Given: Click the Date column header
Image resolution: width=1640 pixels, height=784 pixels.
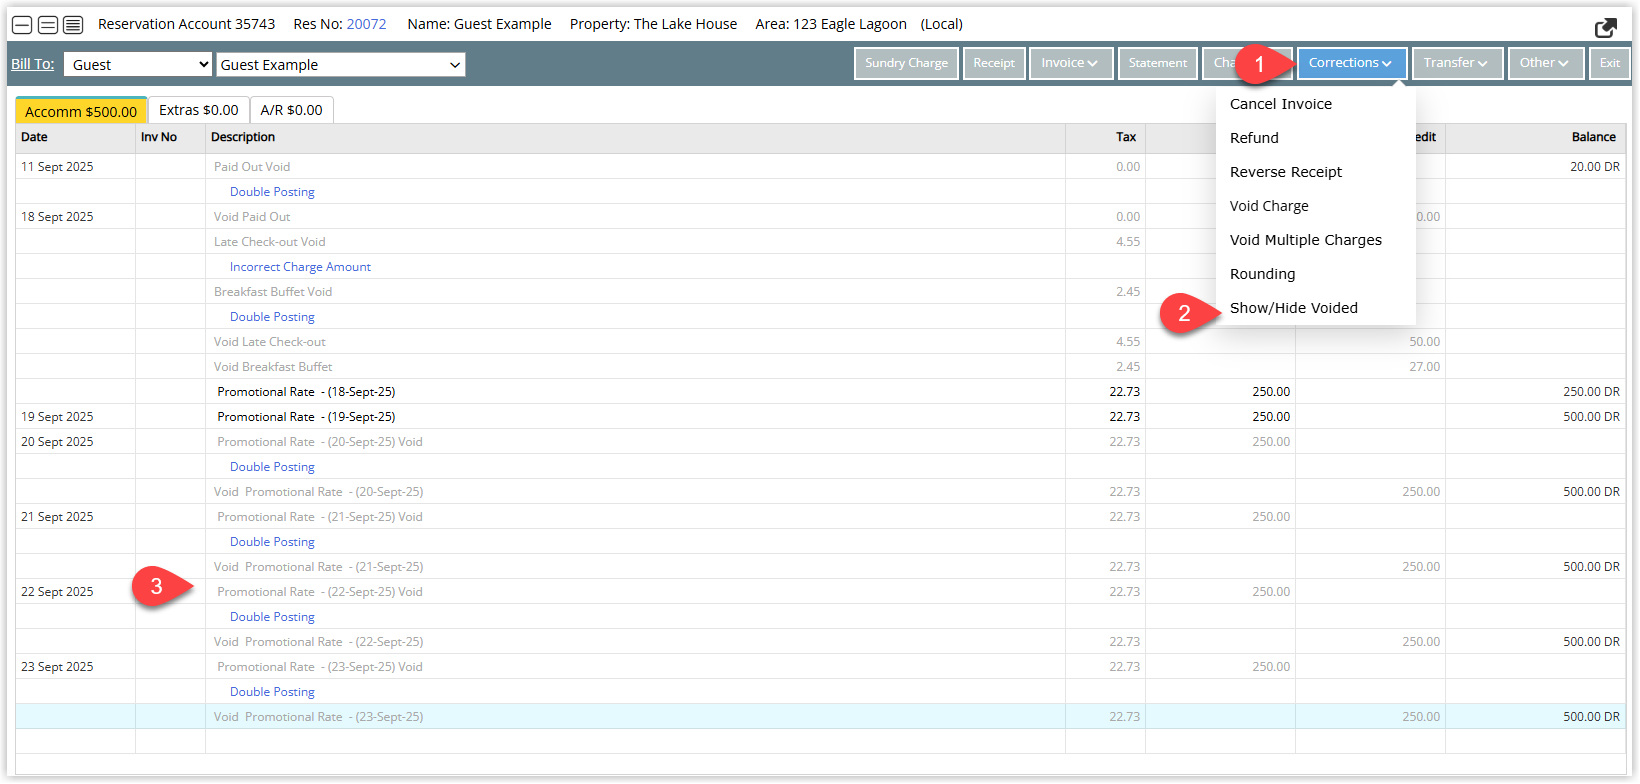Looking at the screenshot, I should point(75,138).
